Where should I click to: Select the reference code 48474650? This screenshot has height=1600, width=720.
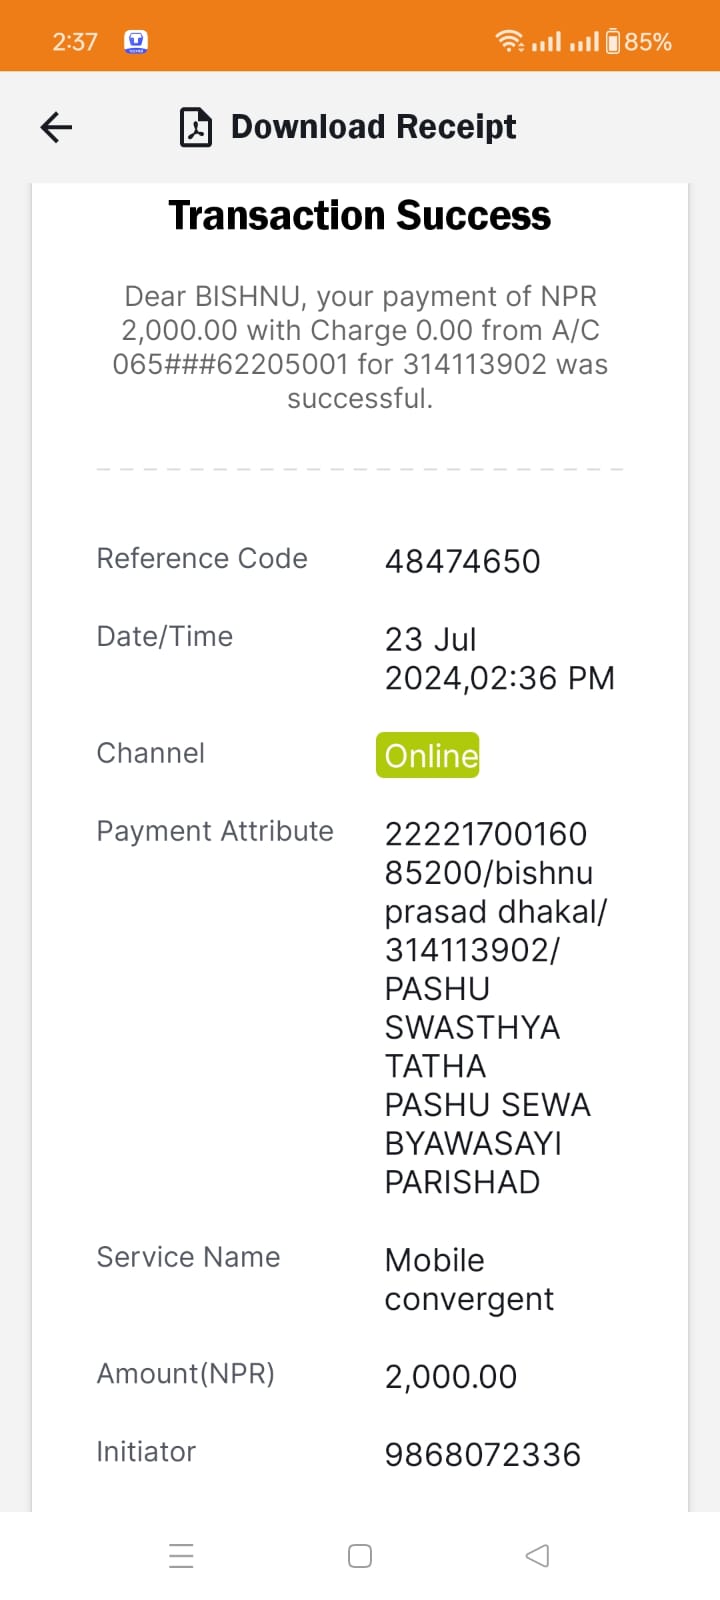[x=462, y=561]
